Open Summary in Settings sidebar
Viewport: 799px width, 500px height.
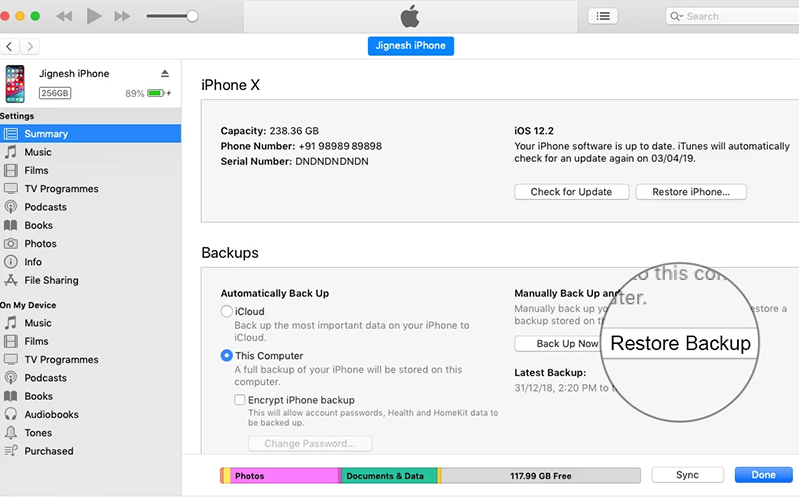click(x=90, y=134)
